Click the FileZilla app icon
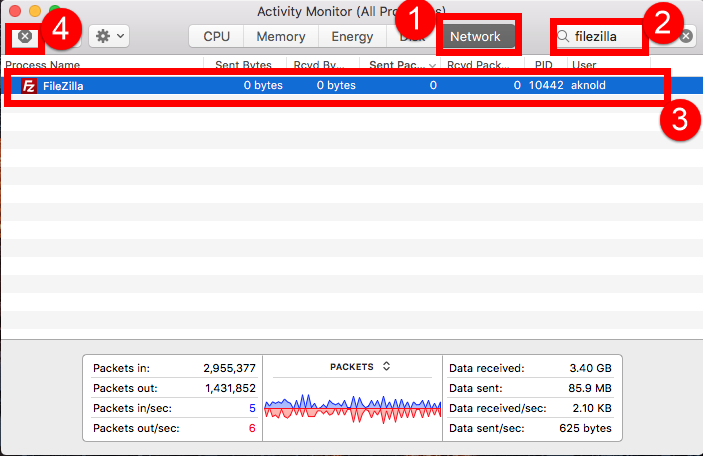The image size is (703, 456). pos(30,86)
